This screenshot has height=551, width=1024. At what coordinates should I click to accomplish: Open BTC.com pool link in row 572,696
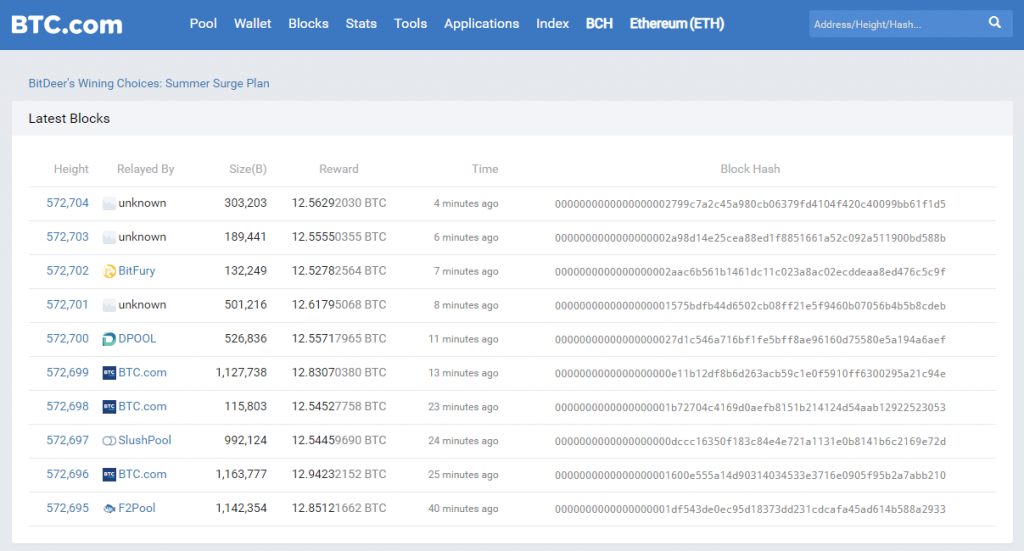pos(142,475)
